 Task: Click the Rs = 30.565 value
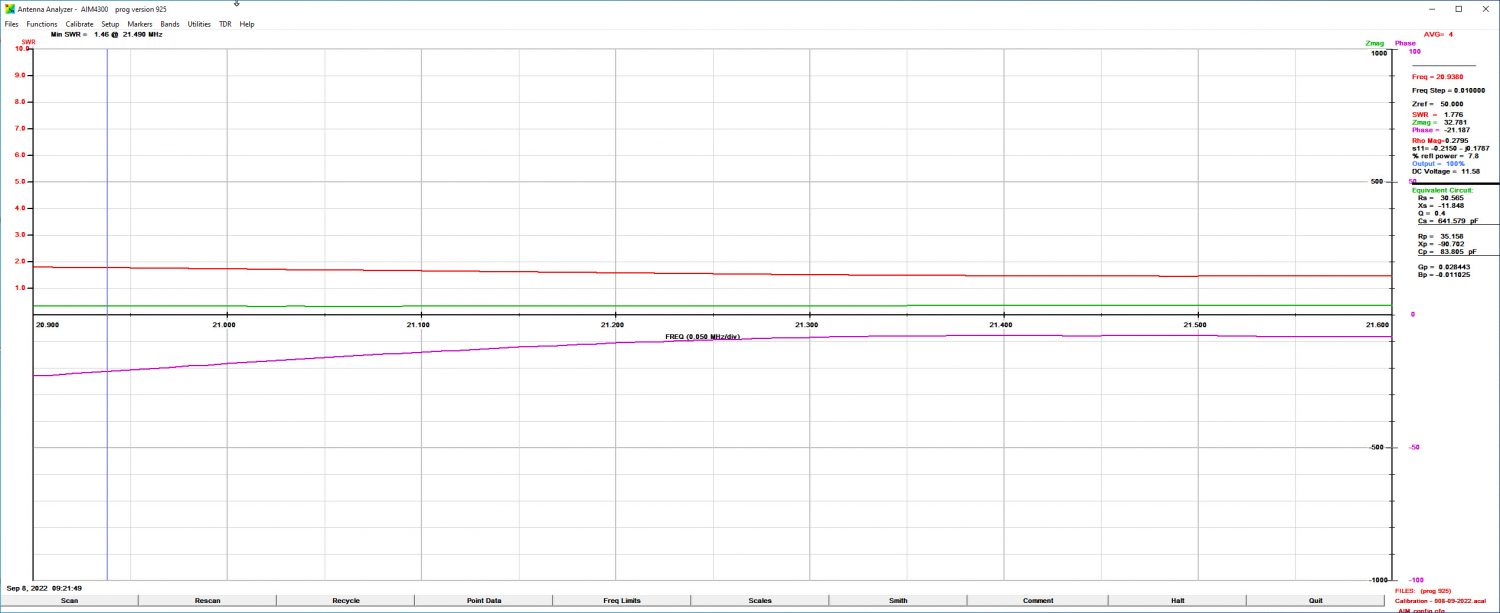[1440, 198]
